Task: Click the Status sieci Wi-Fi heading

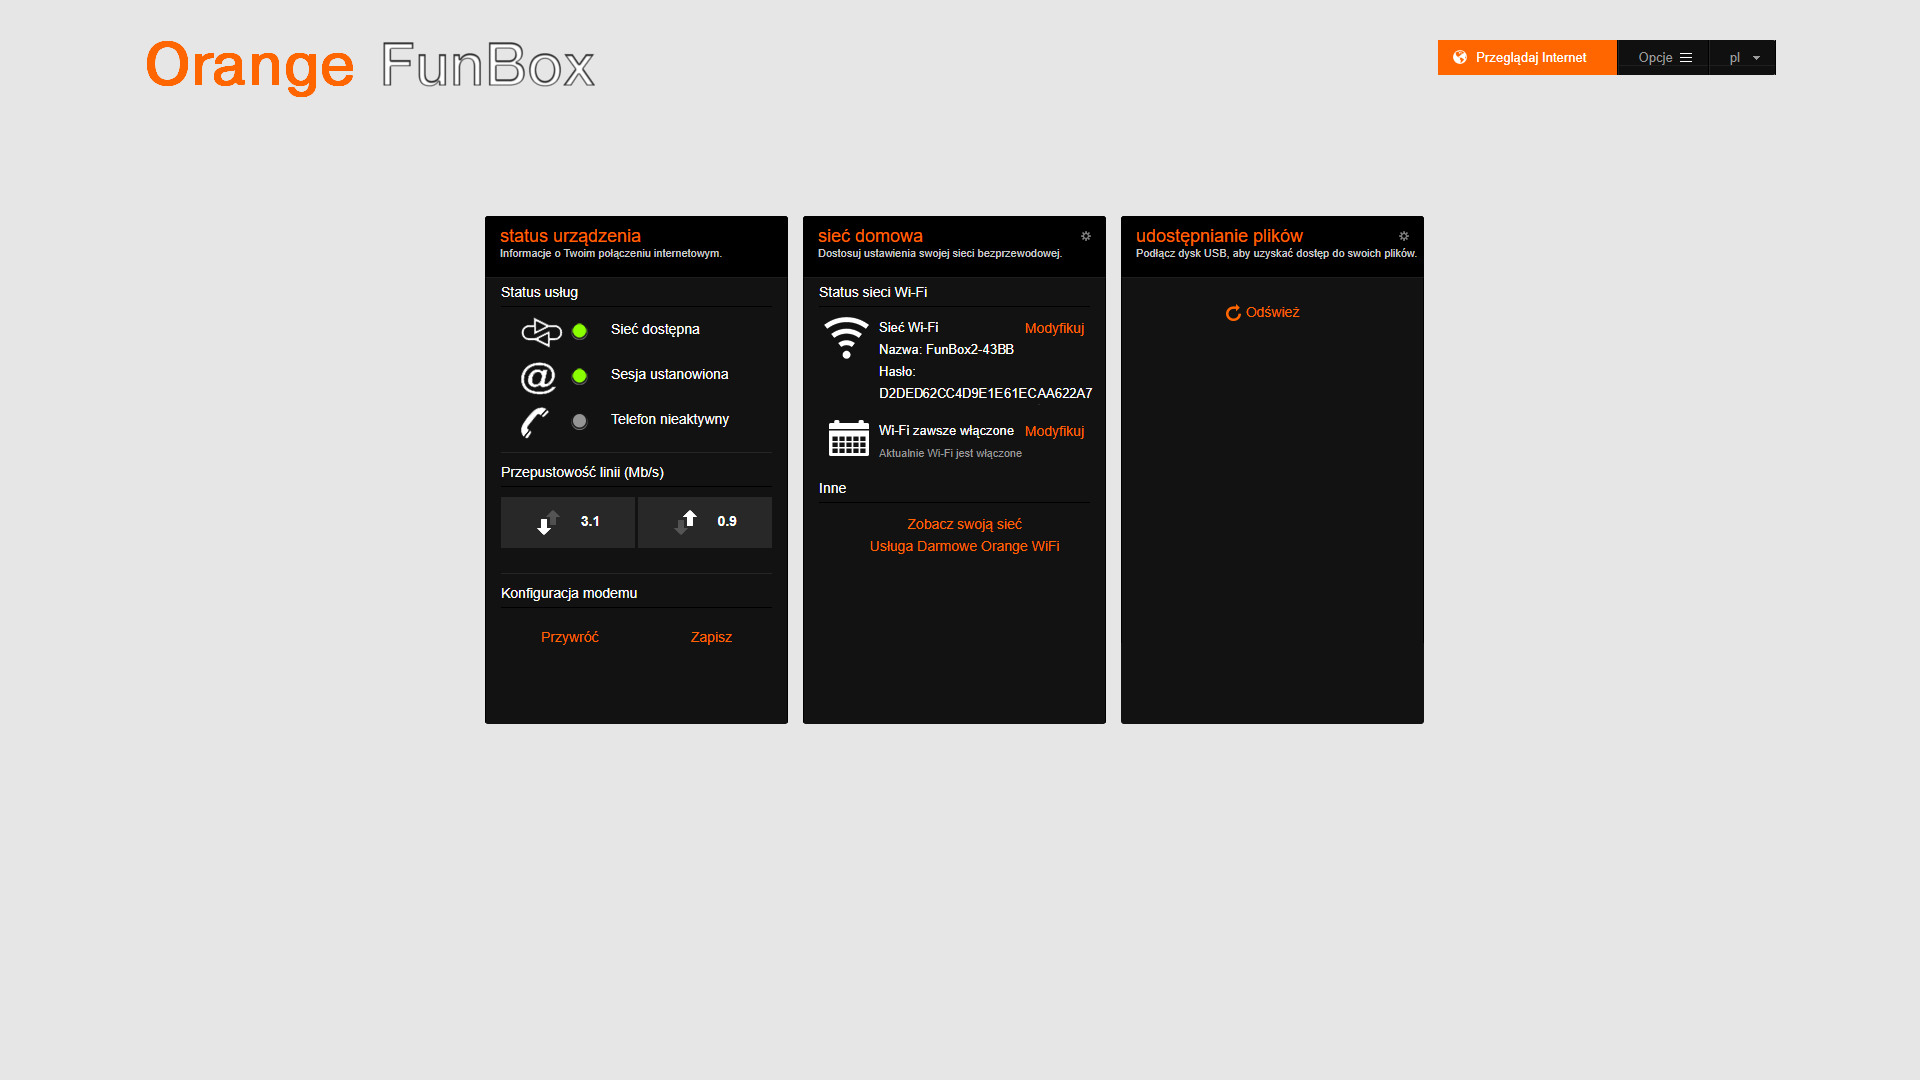Action: coord(873,292)
